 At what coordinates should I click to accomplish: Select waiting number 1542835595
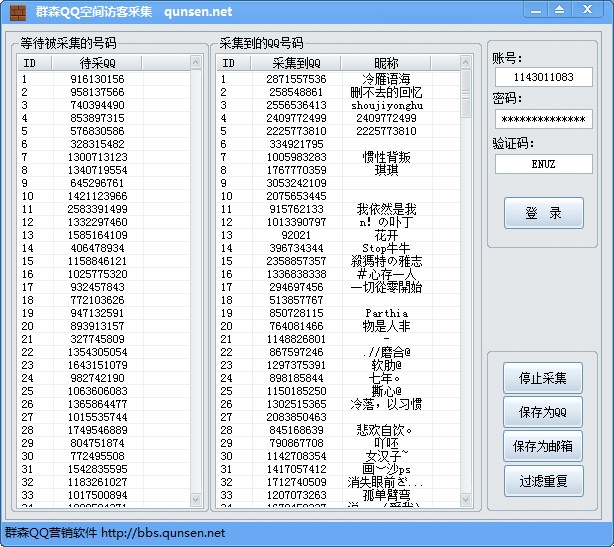(97, 469)
